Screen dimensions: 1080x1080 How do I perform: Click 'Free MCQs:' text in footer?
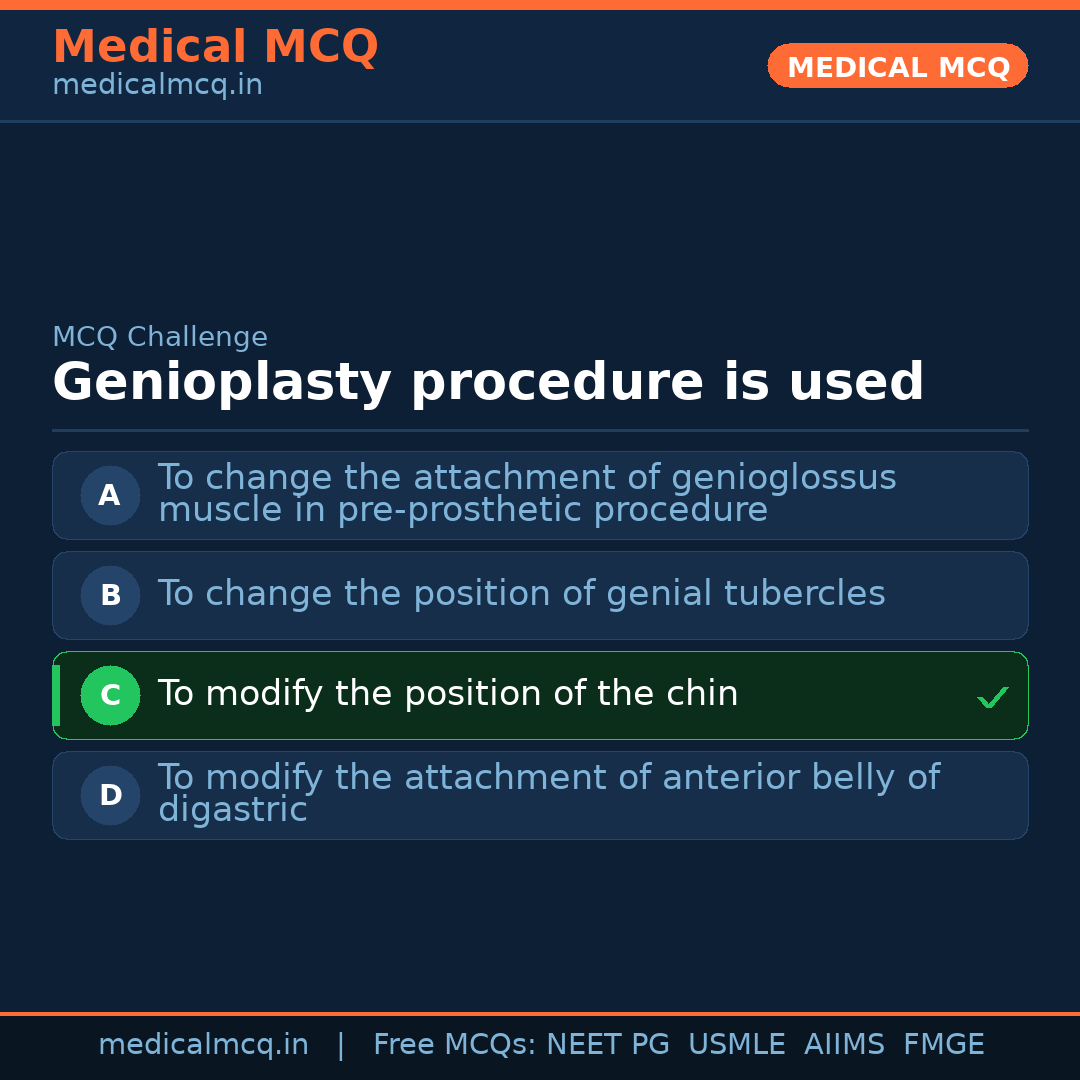[x=454, y=1045]
